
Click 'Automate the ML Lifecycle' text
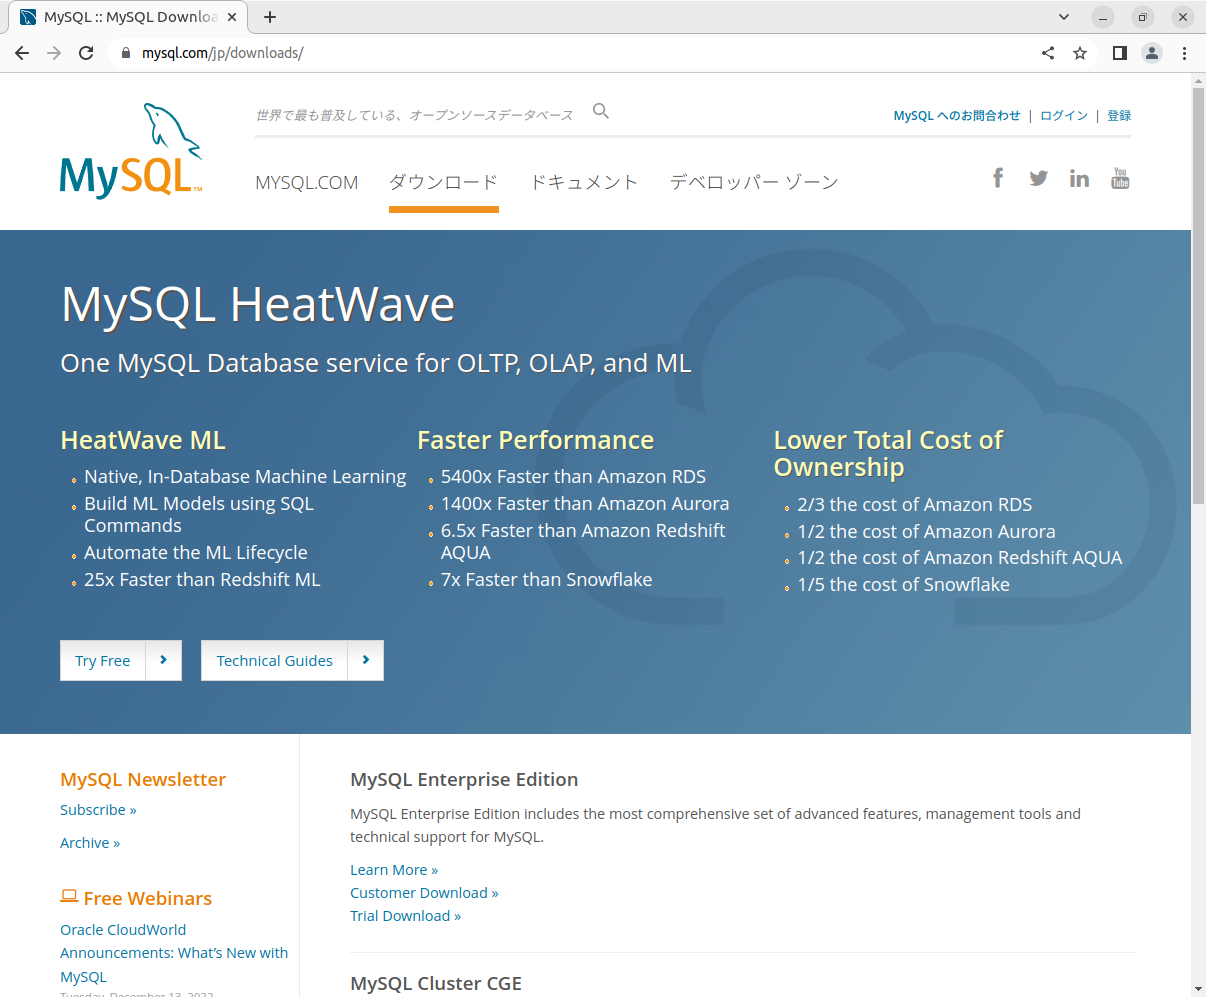point(196,553)
